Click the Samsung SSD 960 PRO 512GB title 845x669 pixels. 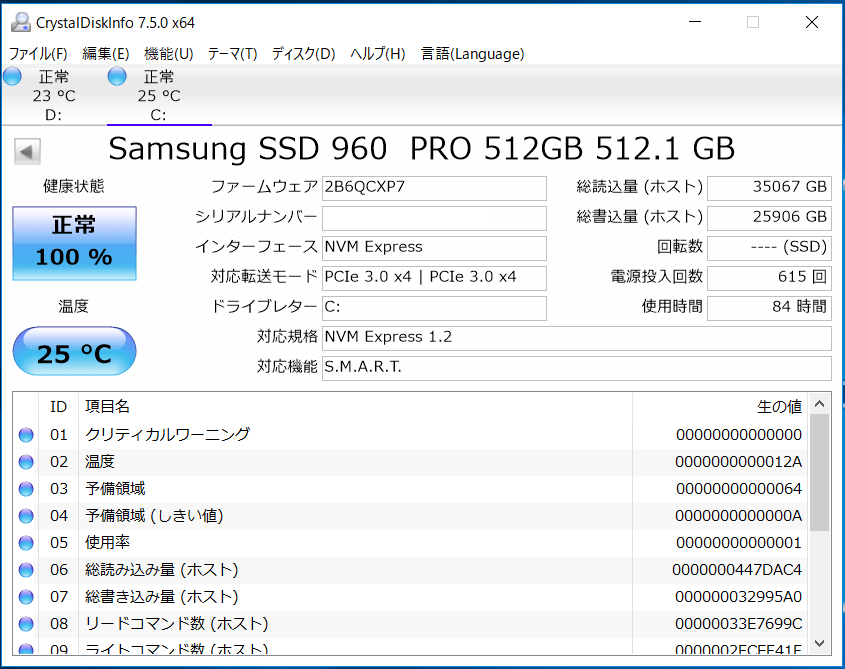click(421, 148)
